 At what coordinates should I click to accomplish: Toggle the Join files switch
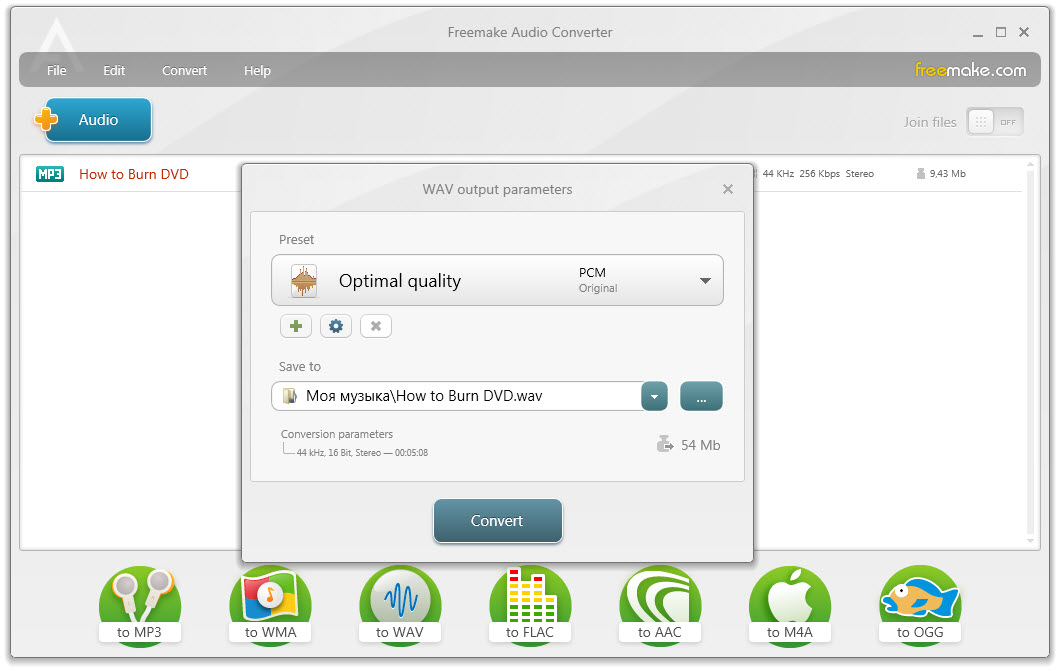click(x=994, y=122)
